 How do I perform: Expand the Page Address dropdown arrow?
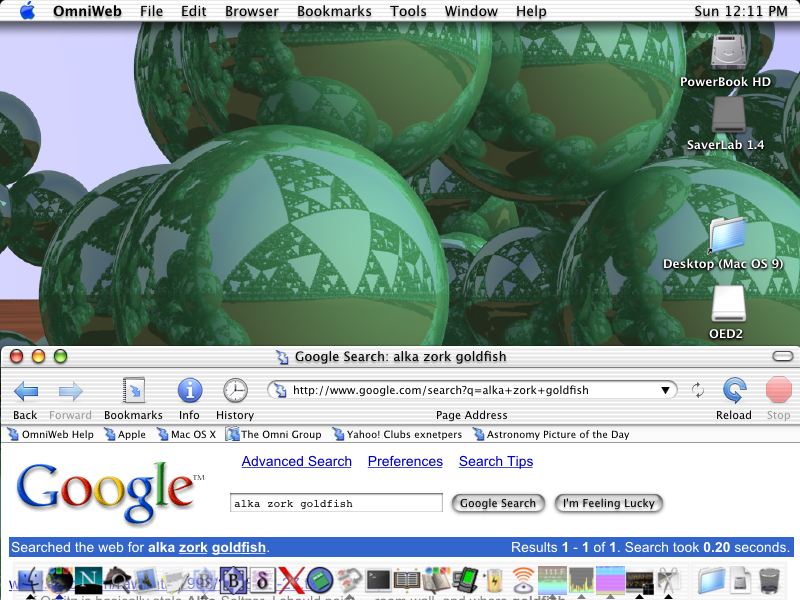click(666, 390)
